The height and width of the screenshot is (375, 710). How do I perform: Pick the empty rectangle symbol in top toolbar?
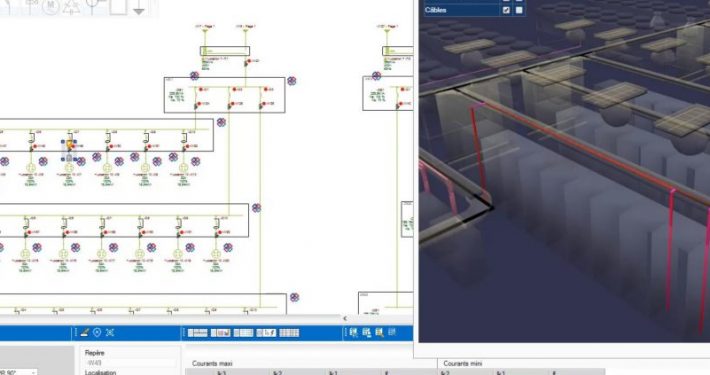pyautogui.click(x=118, y=7)
